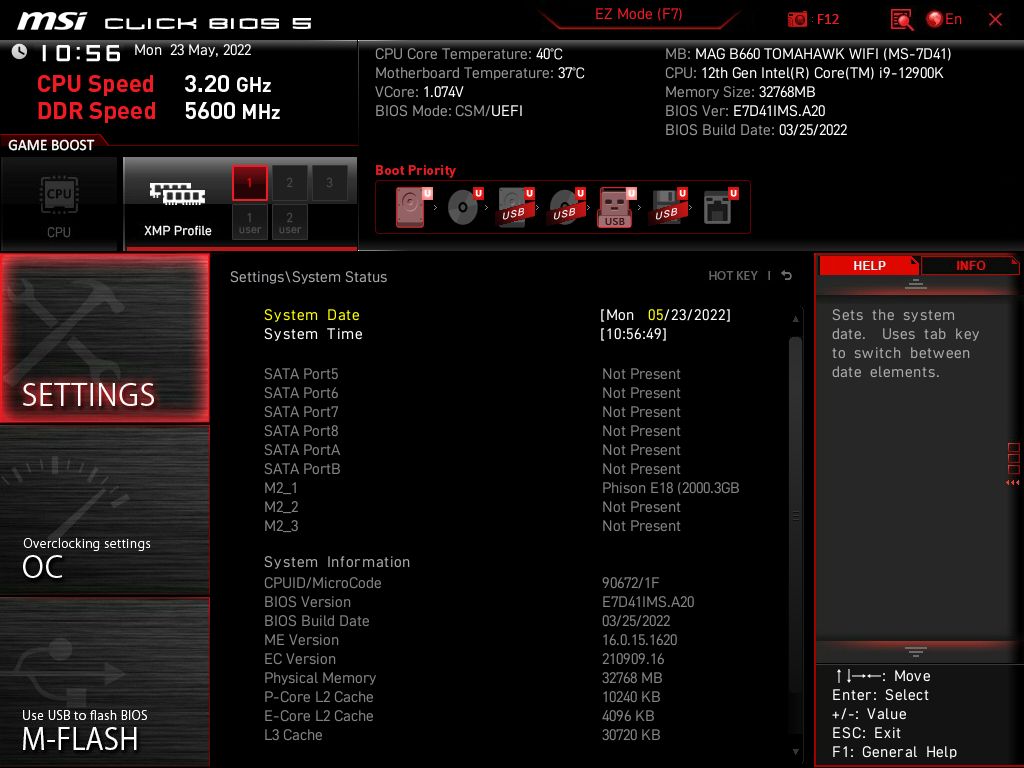Screen dimensions: 1024x768
Task: Click the help panel bottom grip handle
Action: [916, 651]
